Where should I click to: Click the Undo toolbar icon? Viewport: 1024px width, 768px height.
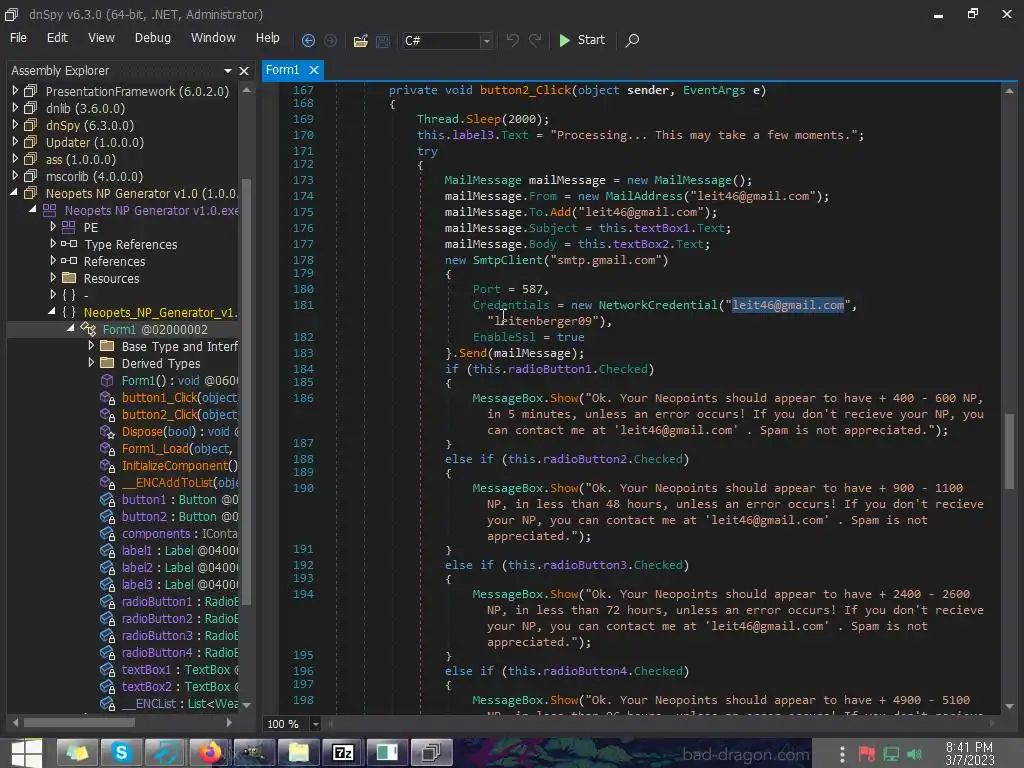[x=513, y=40]
